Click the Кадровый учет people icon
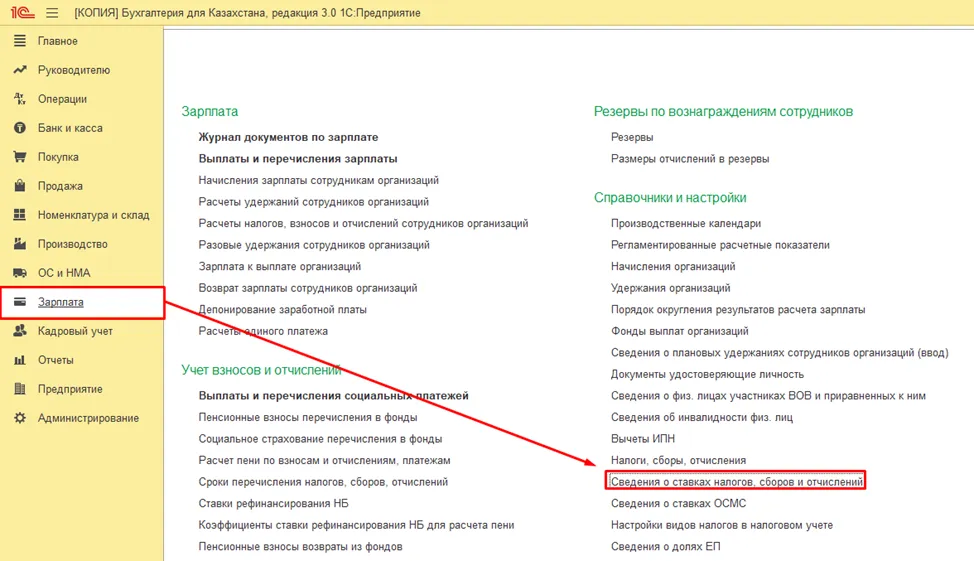Image resolution: width=974 pixels, height=561 pixels. tap(20, 331)
